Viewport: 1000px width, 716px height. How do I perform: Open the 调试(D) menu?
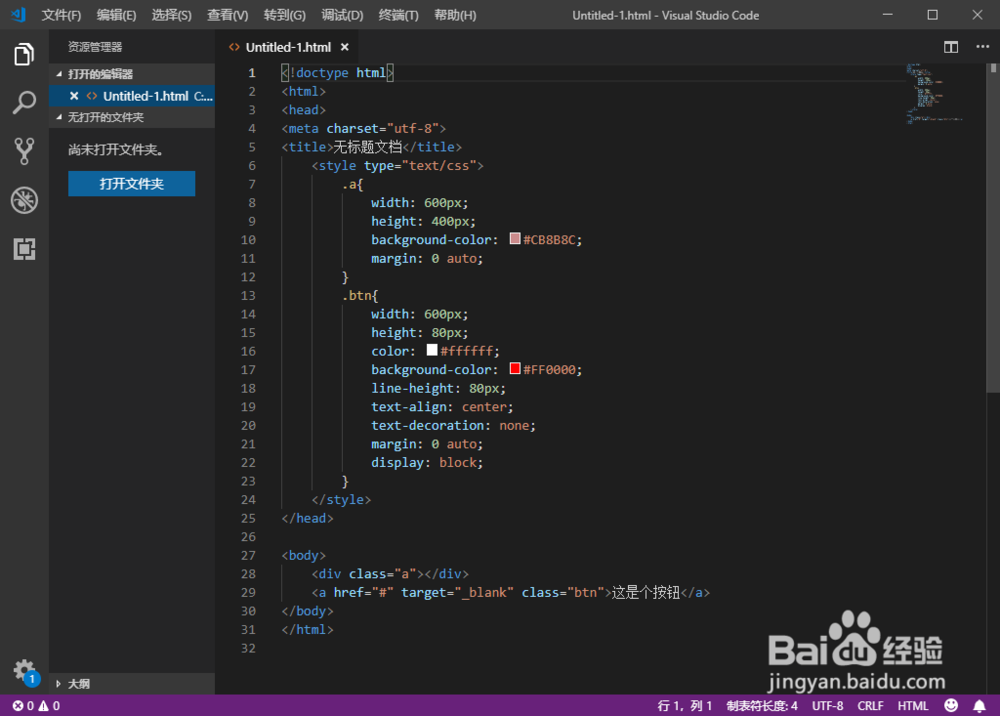tap(342, 15)
